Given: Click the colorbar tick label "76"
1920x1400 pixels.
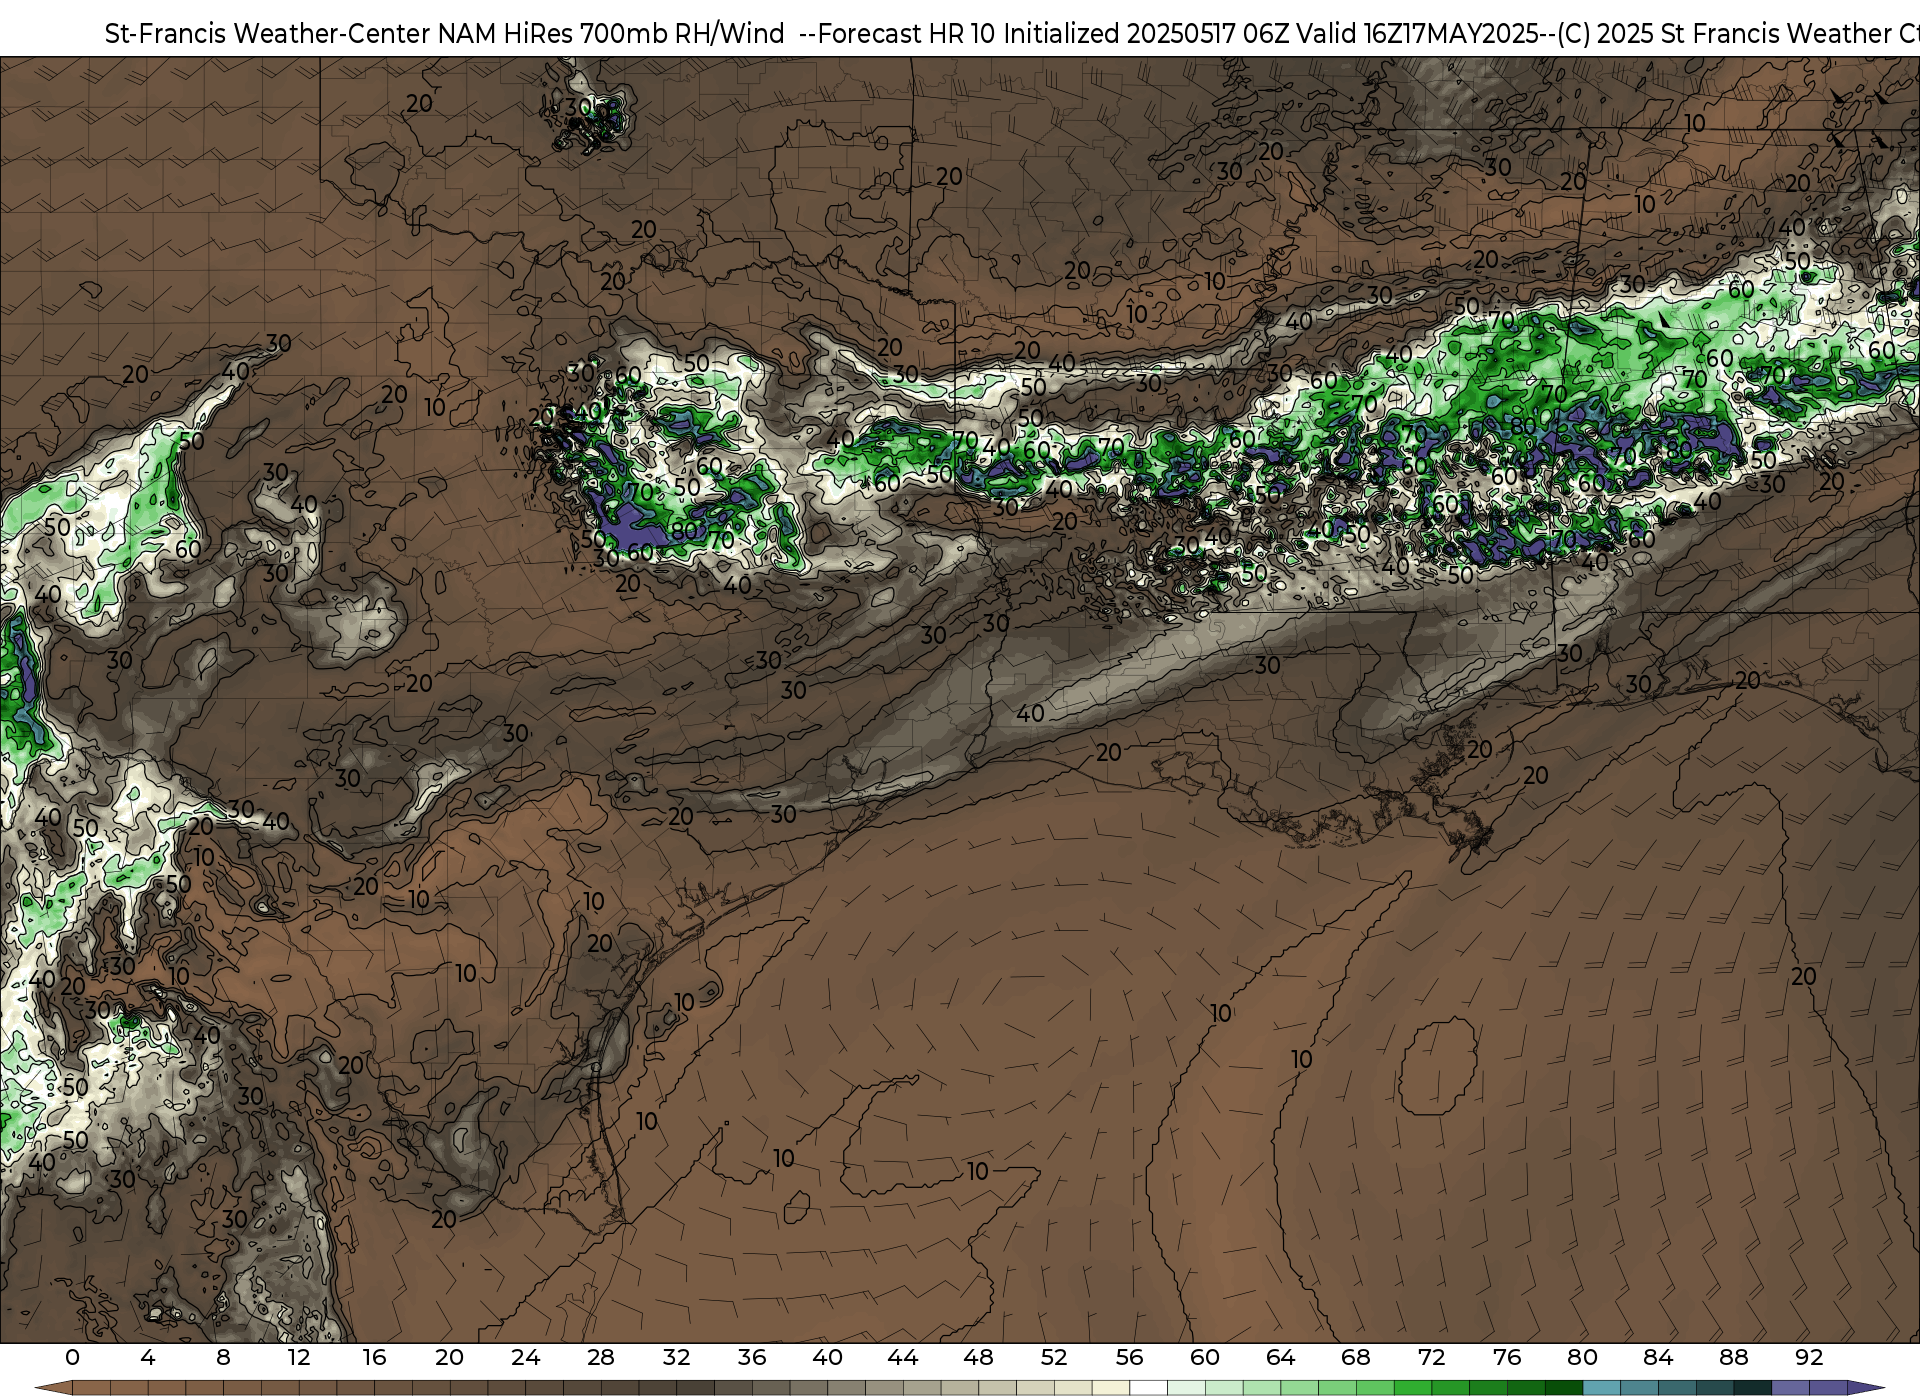Looking at the screenshot, I should click(1507, 1357).
